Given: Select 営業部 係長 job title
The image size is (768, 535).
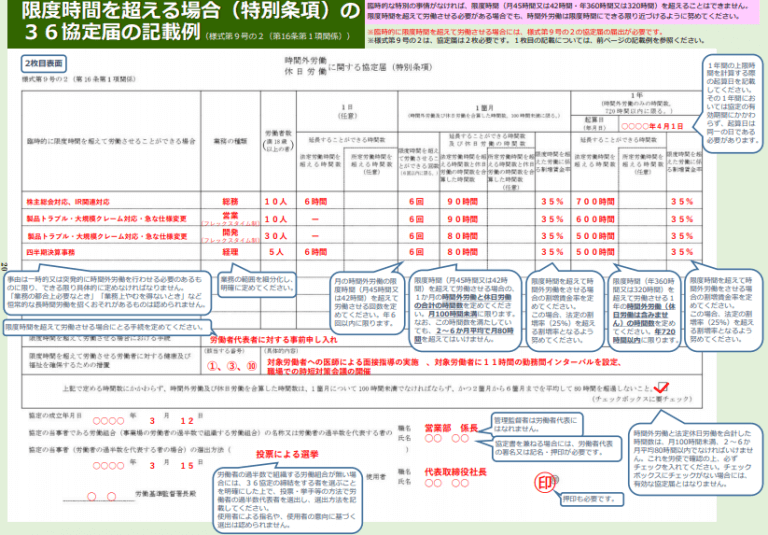Looking at the screenshot, I should 451,428.
